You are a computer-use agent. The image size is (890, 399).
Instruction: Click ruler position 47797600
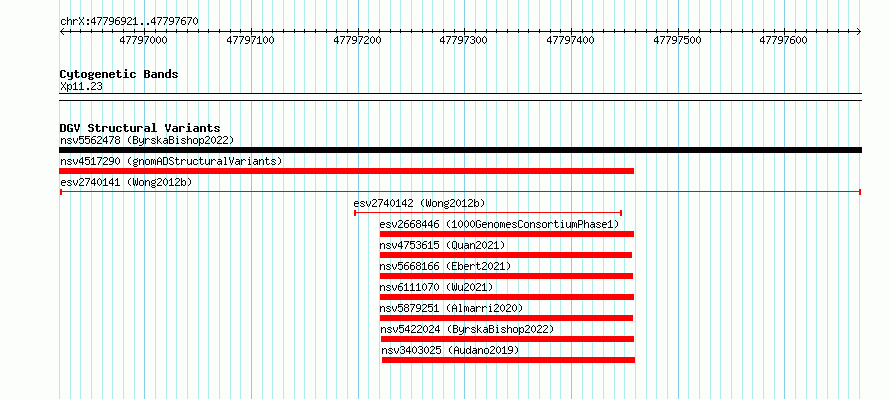(783, 40)
